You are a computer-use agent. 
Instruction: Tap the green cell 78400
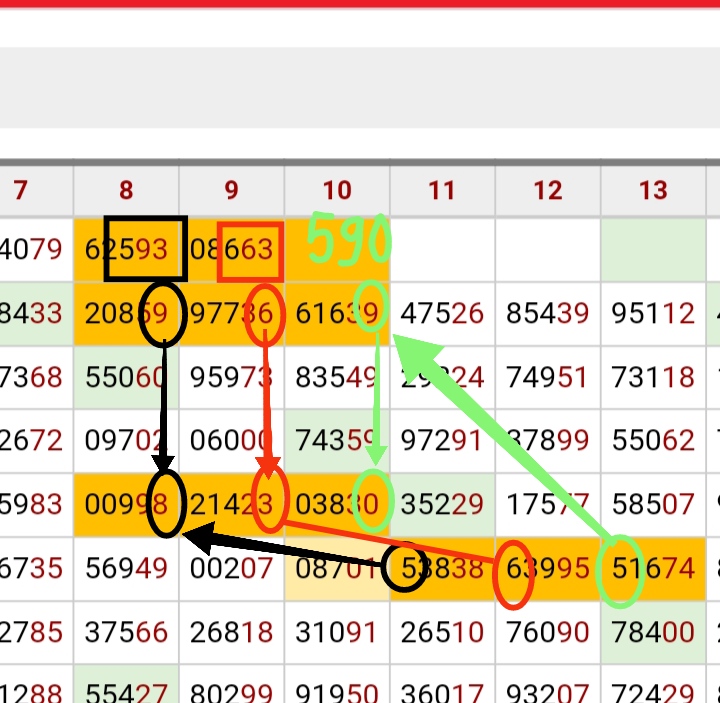pos(653,632)
